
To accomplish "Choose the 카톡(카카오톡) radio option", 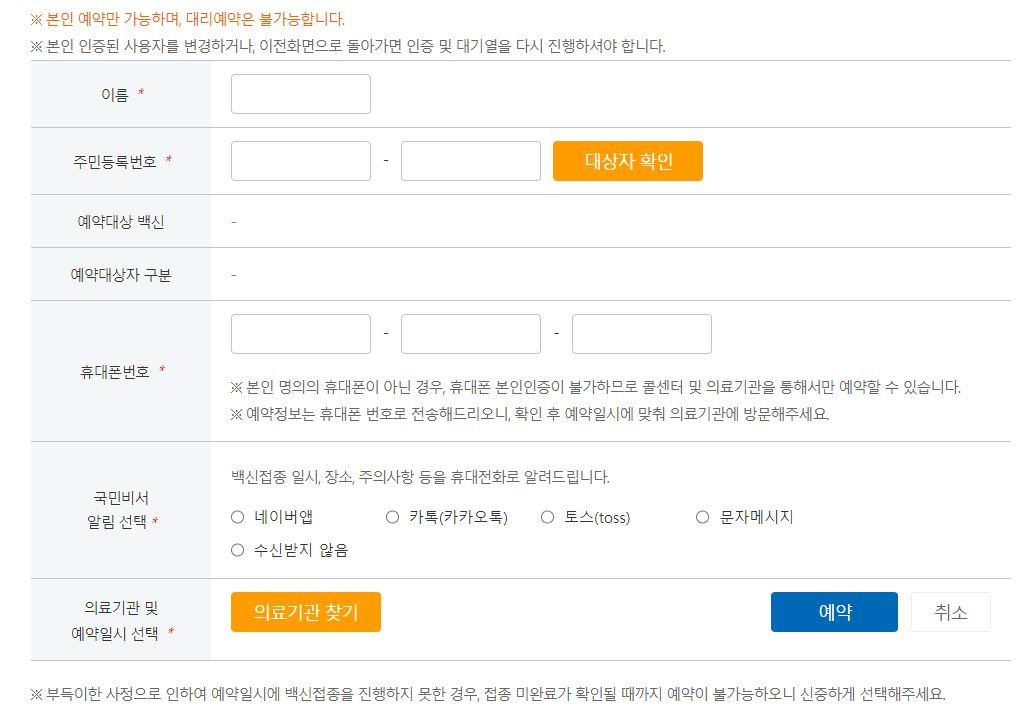I will click(x=393, y=517).
